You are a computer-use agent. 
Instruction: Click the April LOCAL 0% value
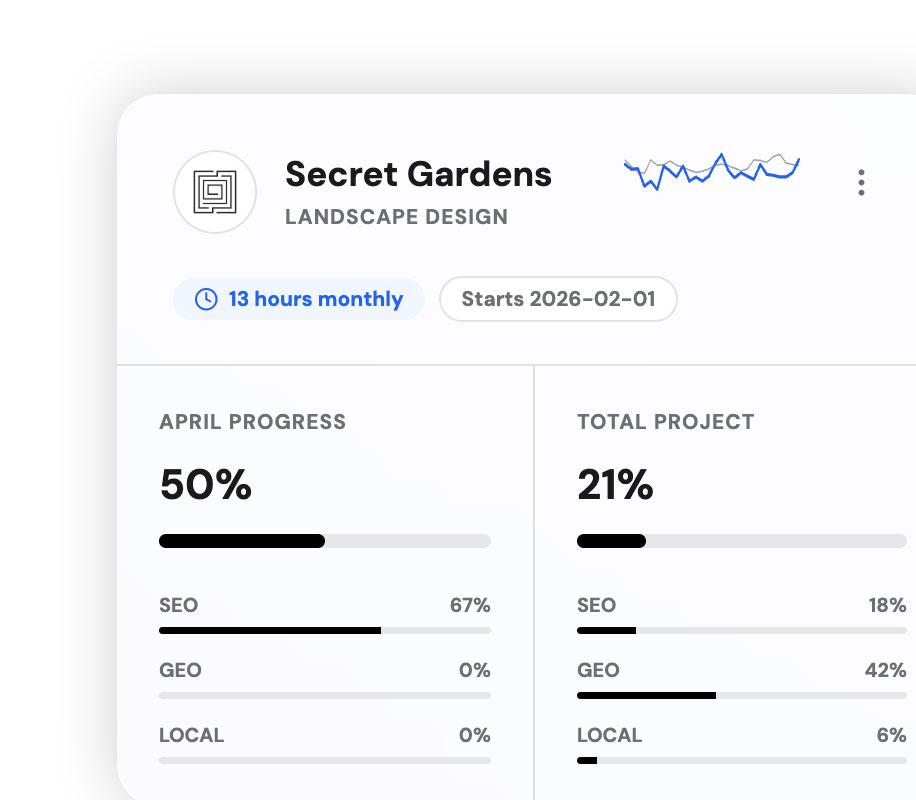(474, 735)
